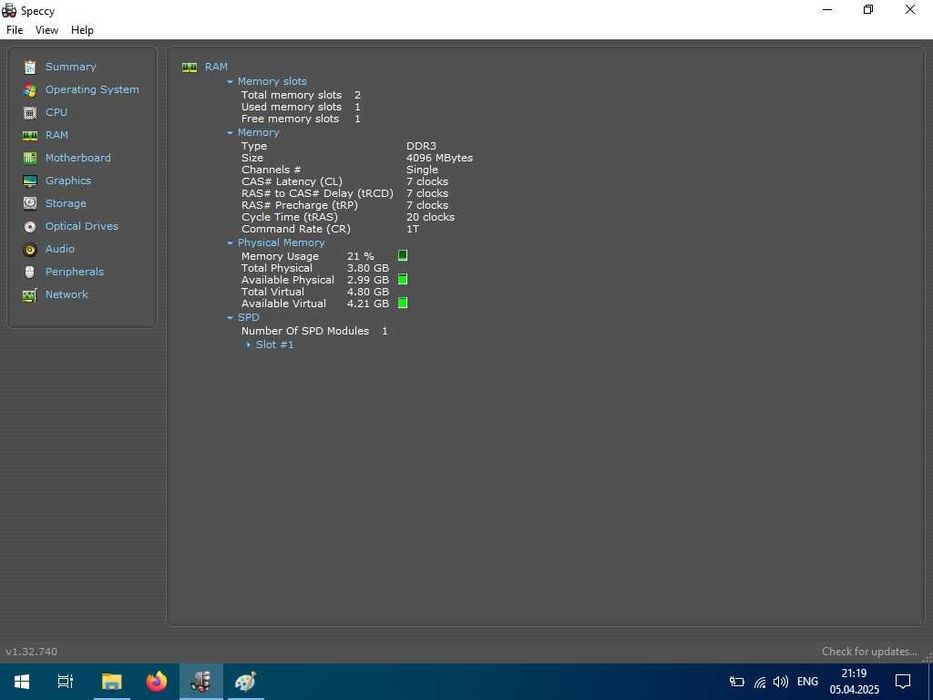This screenshot has width=933, height=700.
Task: Open the Paint app on taskbar
Action: pyautogui.click(x=245, y=682)
